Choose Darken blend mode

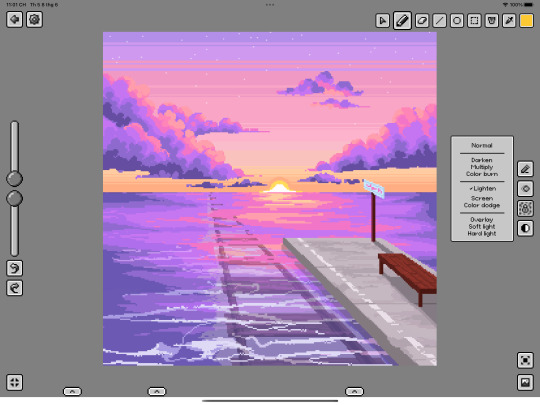point(482,160)
